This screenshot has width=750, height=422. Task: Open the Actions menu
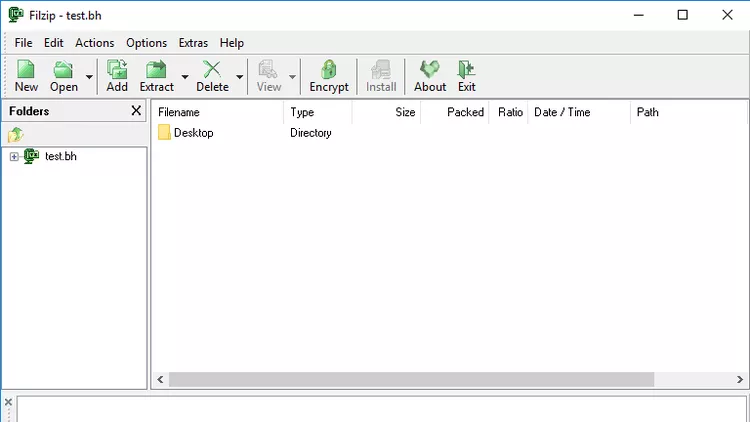point(95,43)
